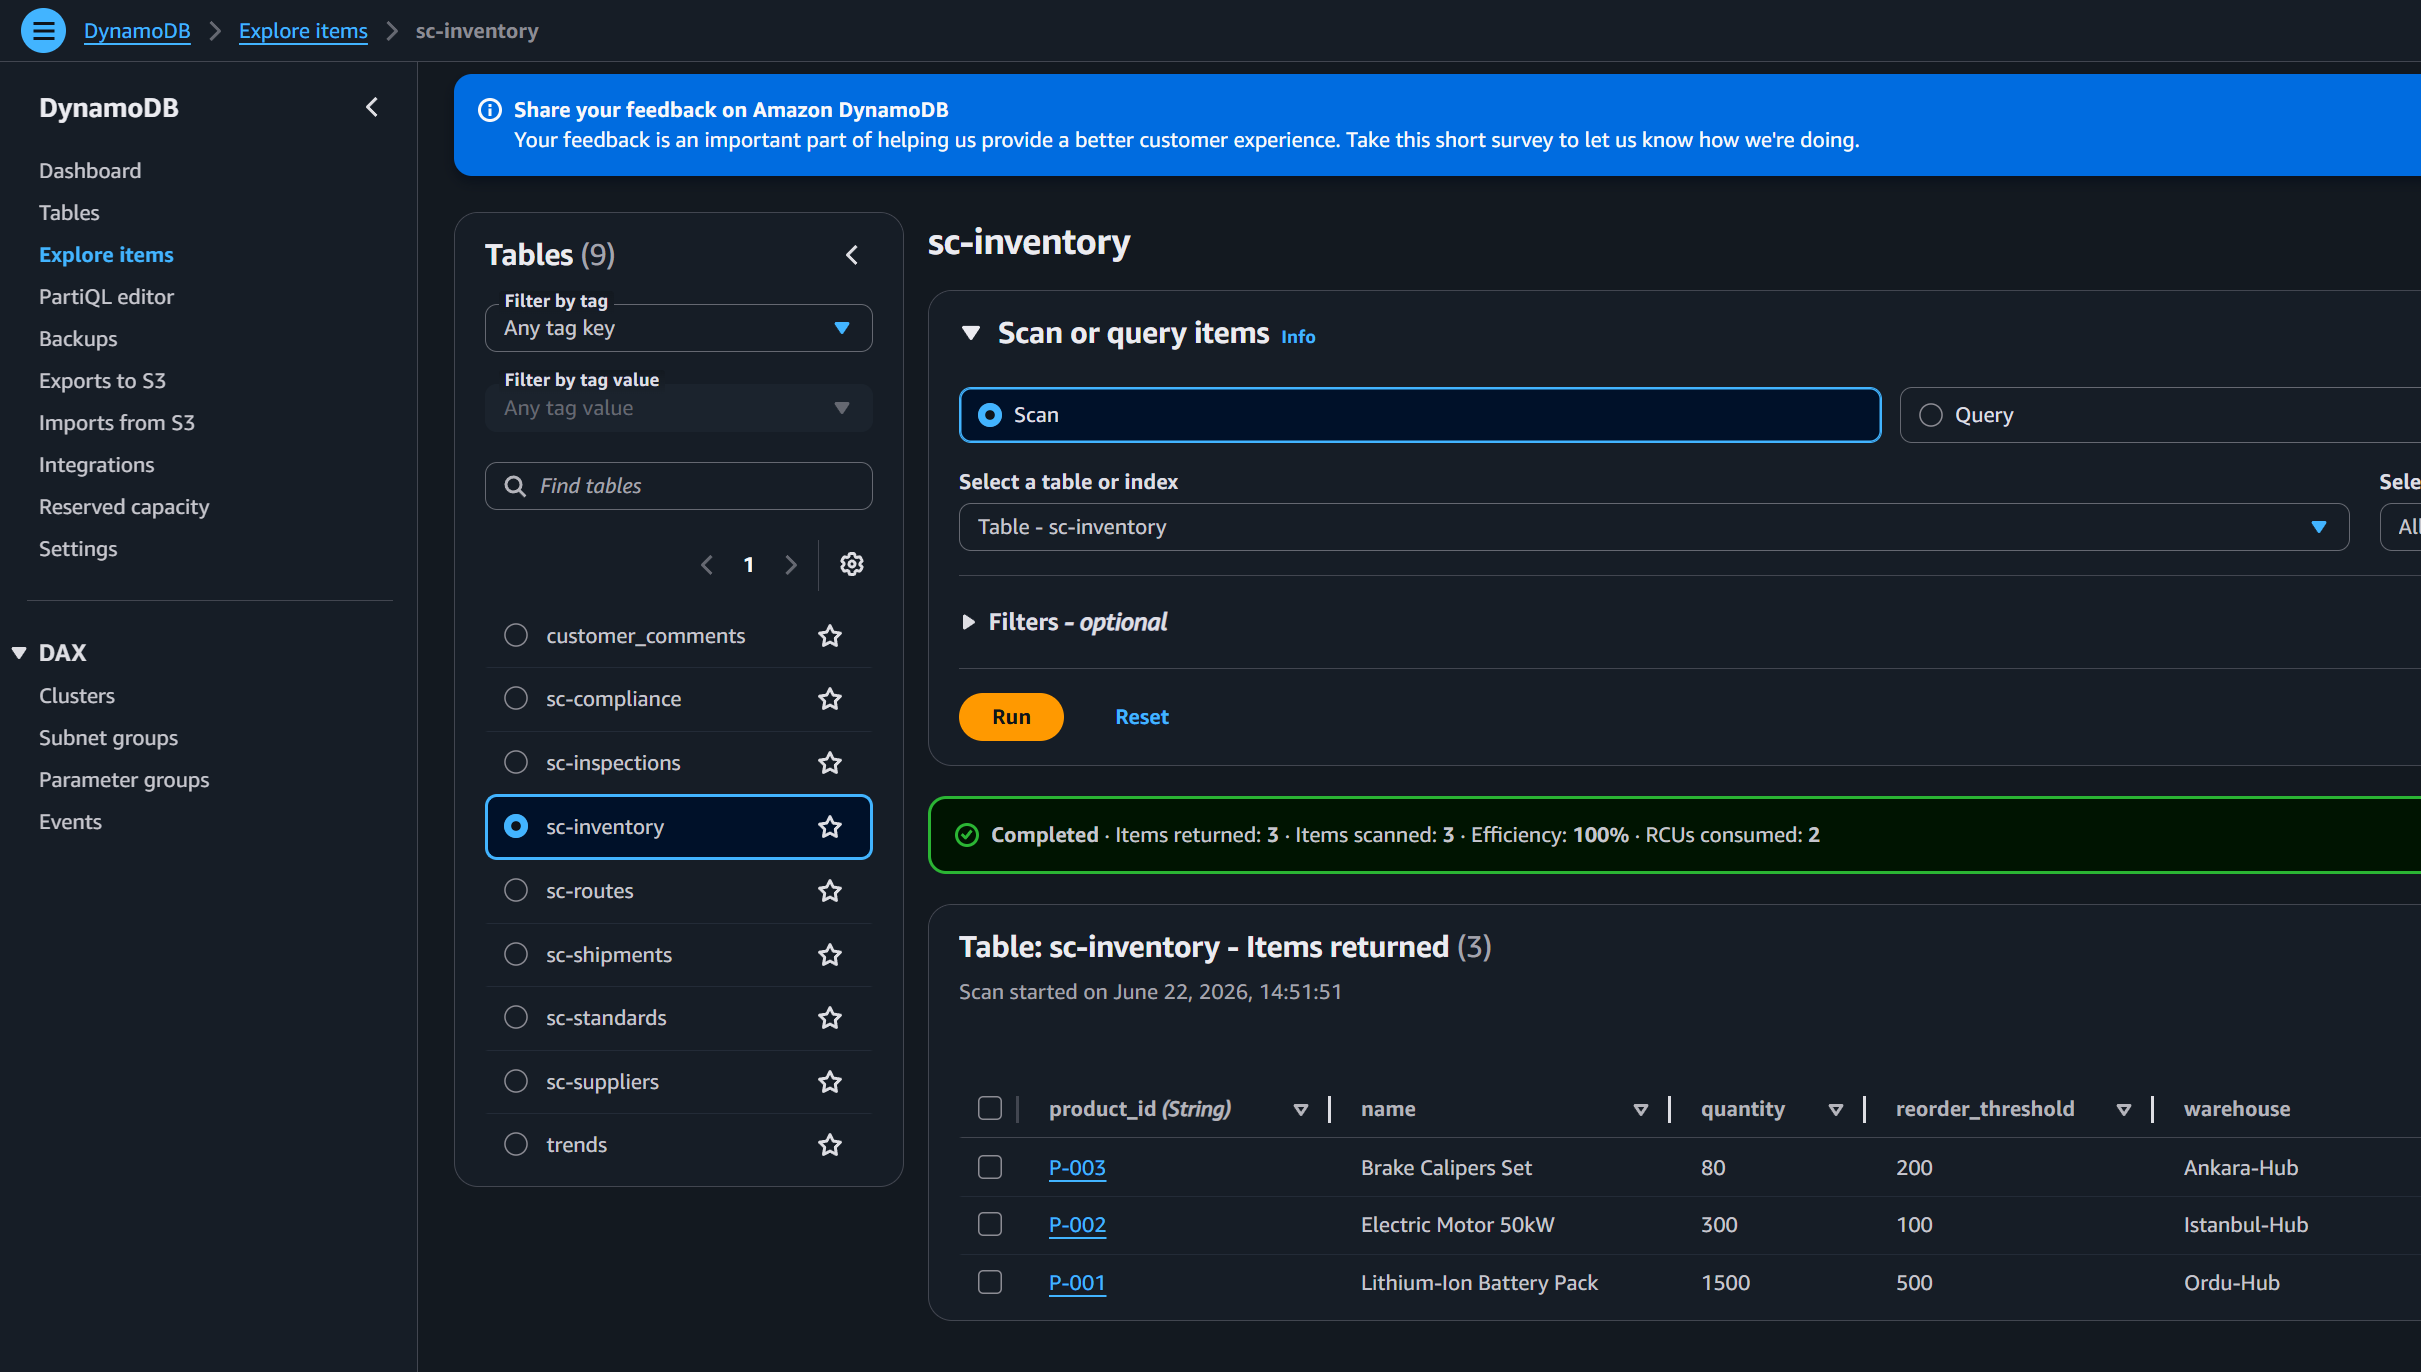2421x1372 pixels.
Task: Open Imports from S3 in the sidebar
Action: tap(117, 423)
